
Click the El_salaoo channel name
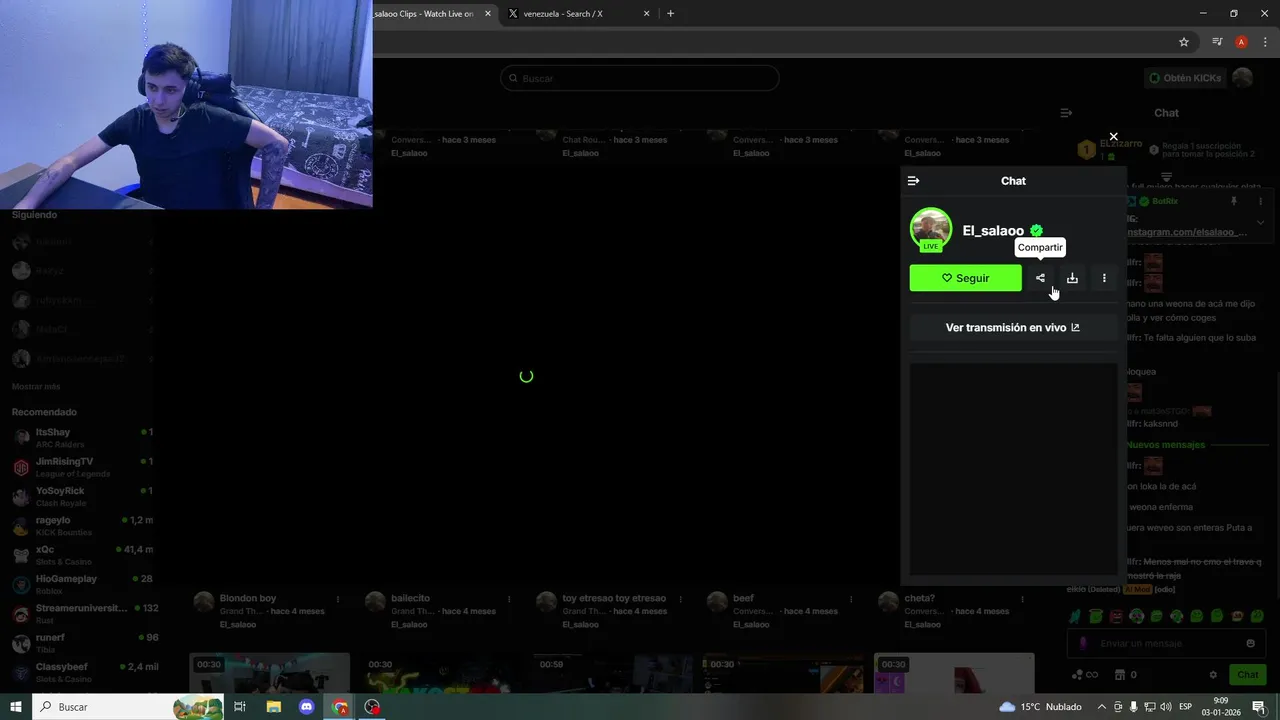[993, 231]
